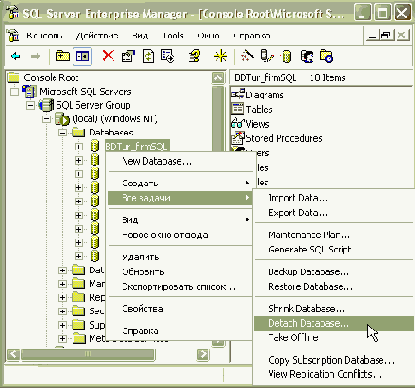
Task: Click the Register Server toolbar icon
Action: coord(267,56)
